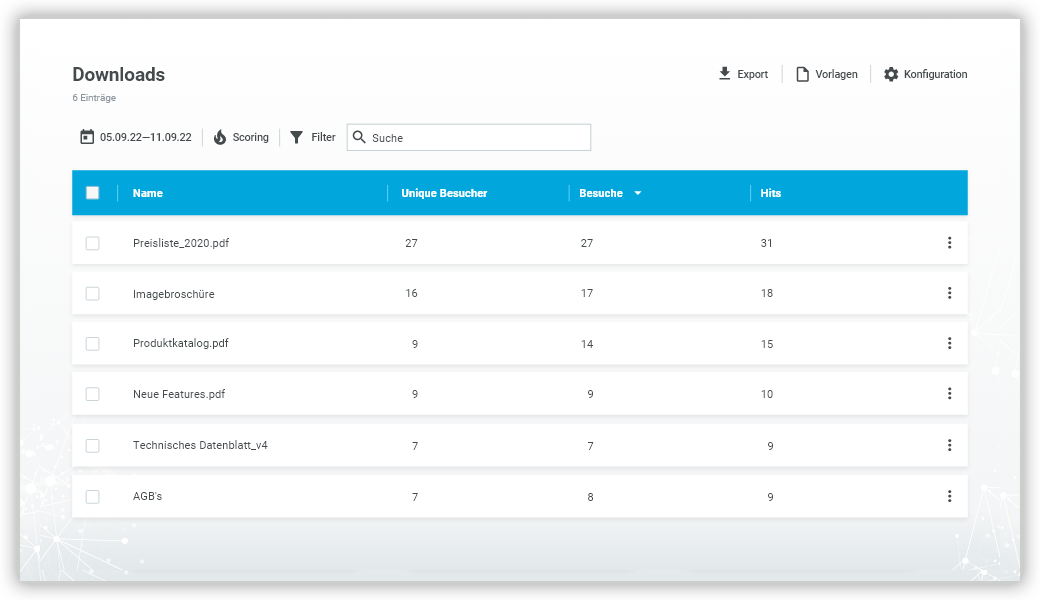Open Konfiguration gear icon

tap(891, 74)
